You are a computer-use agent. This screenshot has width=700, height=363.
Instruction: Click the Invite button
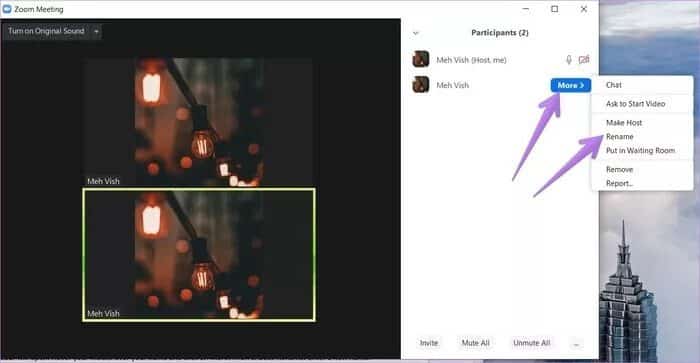point(429,343)
